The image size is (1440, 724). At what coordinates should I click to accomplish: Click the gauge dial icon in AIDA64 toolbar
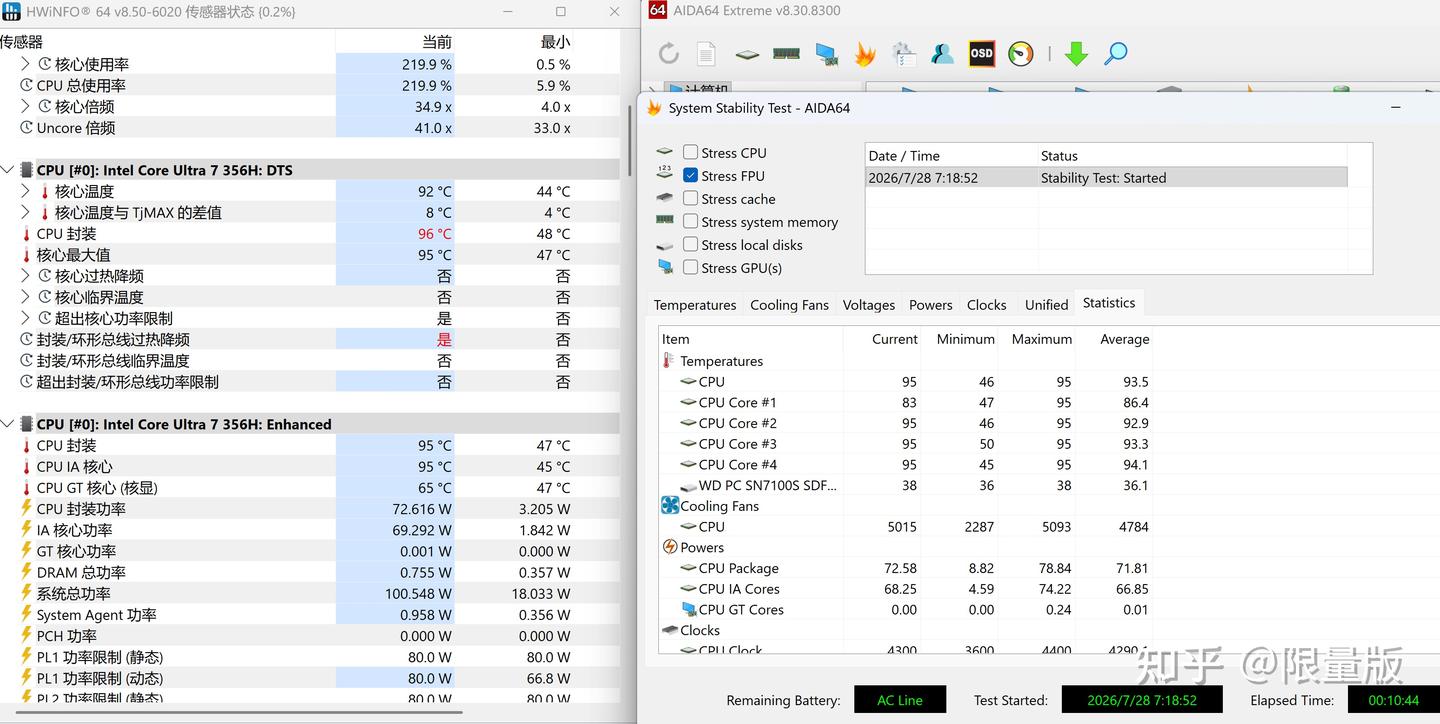pyautogui.click(x=1021, y=54)
